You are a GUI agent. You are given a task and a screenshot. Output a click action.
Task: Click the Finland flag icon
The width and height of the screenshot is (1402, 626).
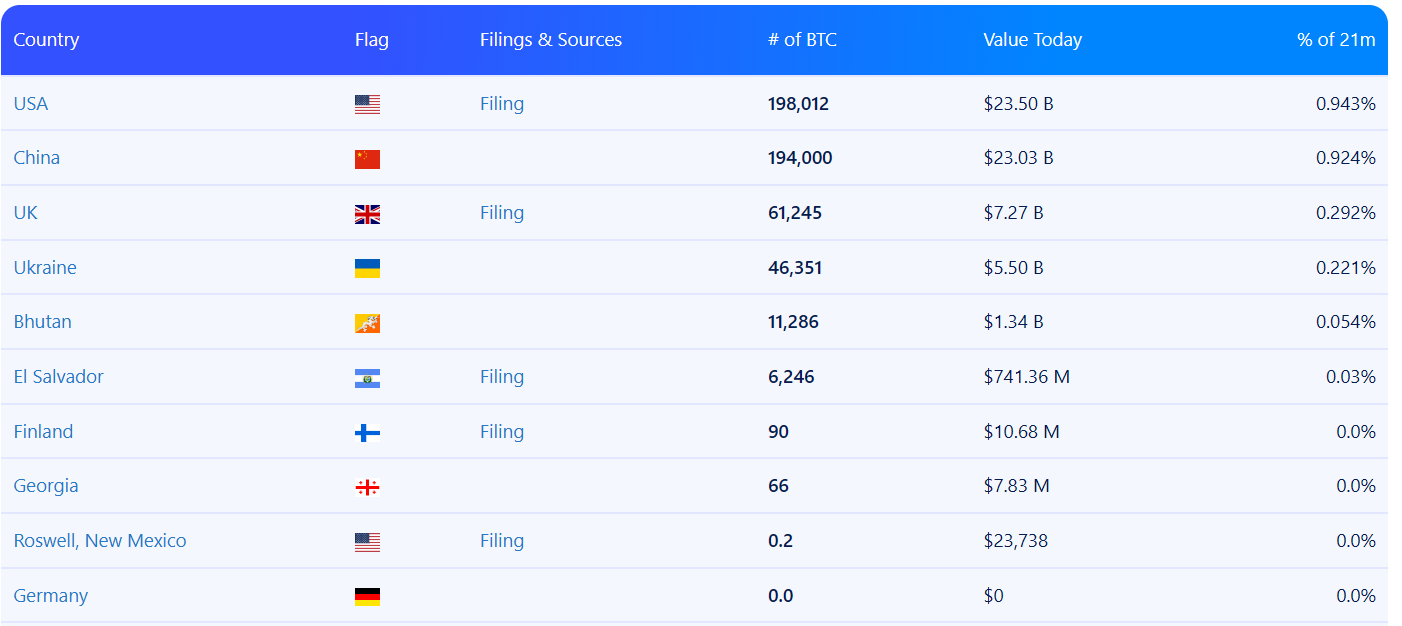point(367,432)
